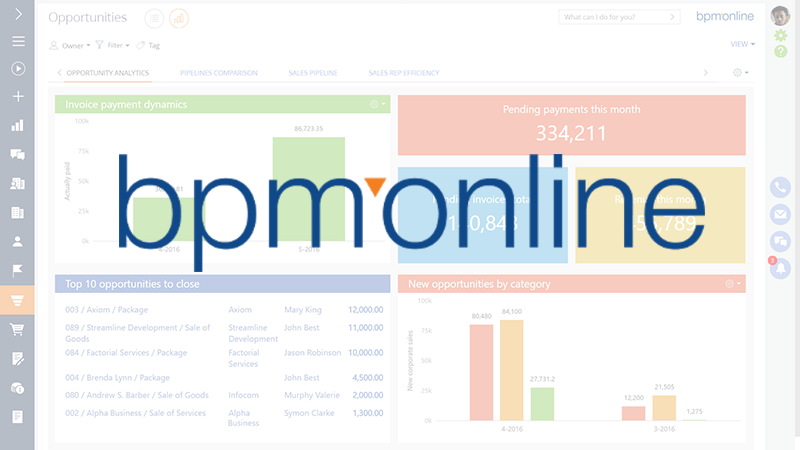Switch to list view toggle
800x450 pixels.
click(x=154, y=17)
